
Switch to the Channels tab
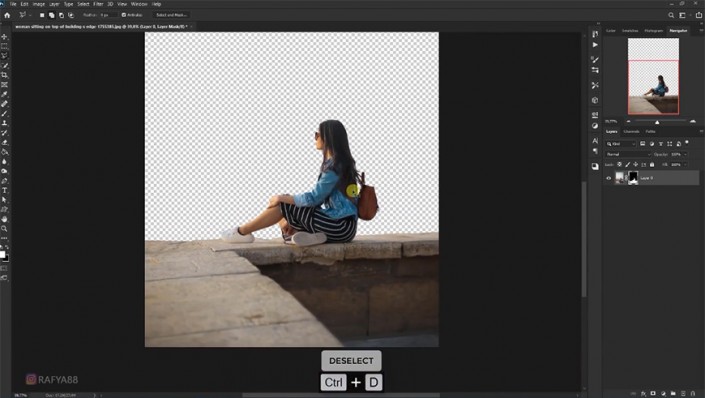(x=631, y=131)
